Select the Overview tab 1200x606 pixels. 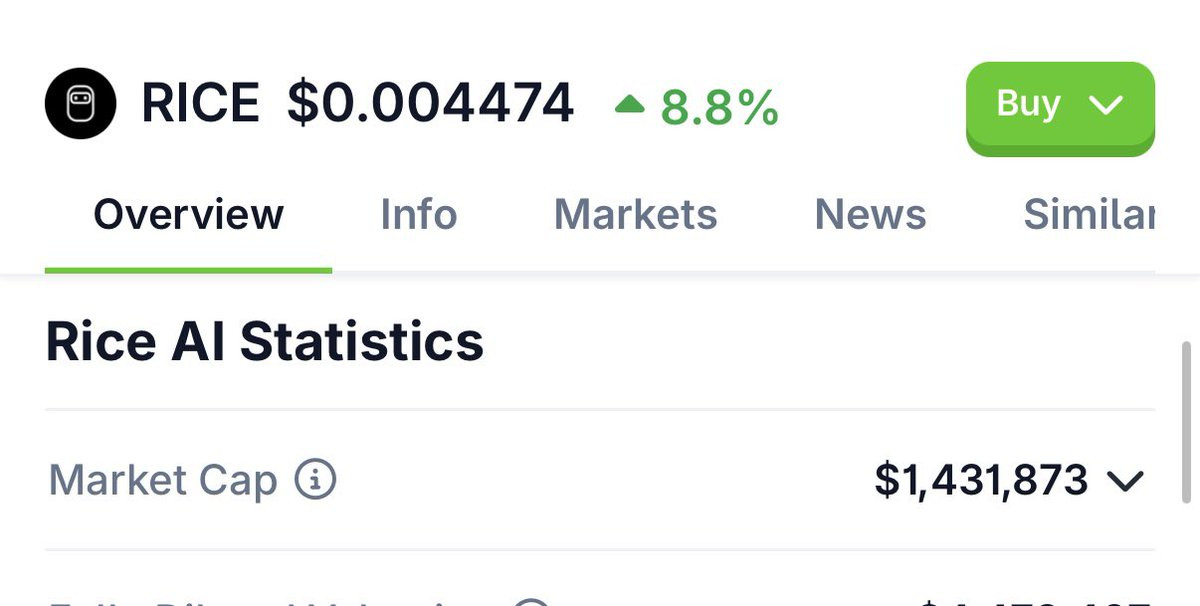point(188,214)
